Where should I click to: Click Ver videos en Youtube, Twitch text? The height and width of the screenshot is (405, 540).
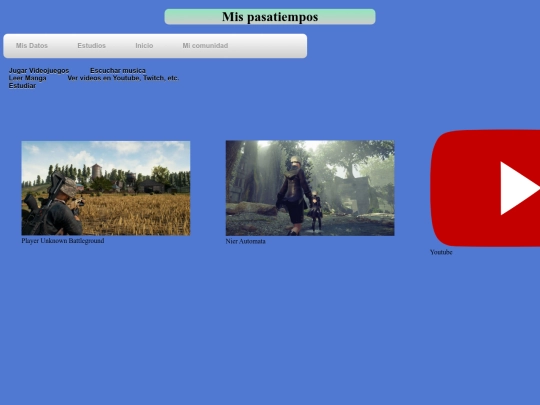[x=123, y=78]
